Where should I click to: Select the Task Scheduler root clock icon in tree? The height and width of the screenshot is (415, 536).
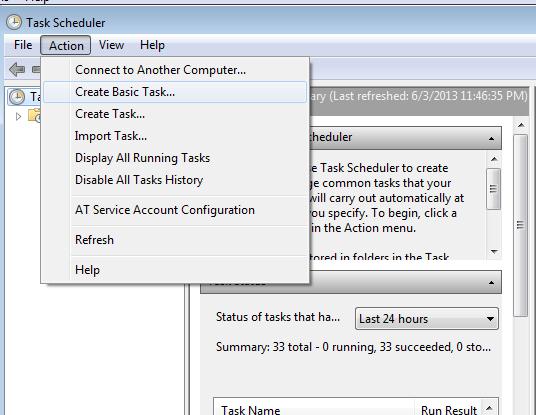[17, 97]
